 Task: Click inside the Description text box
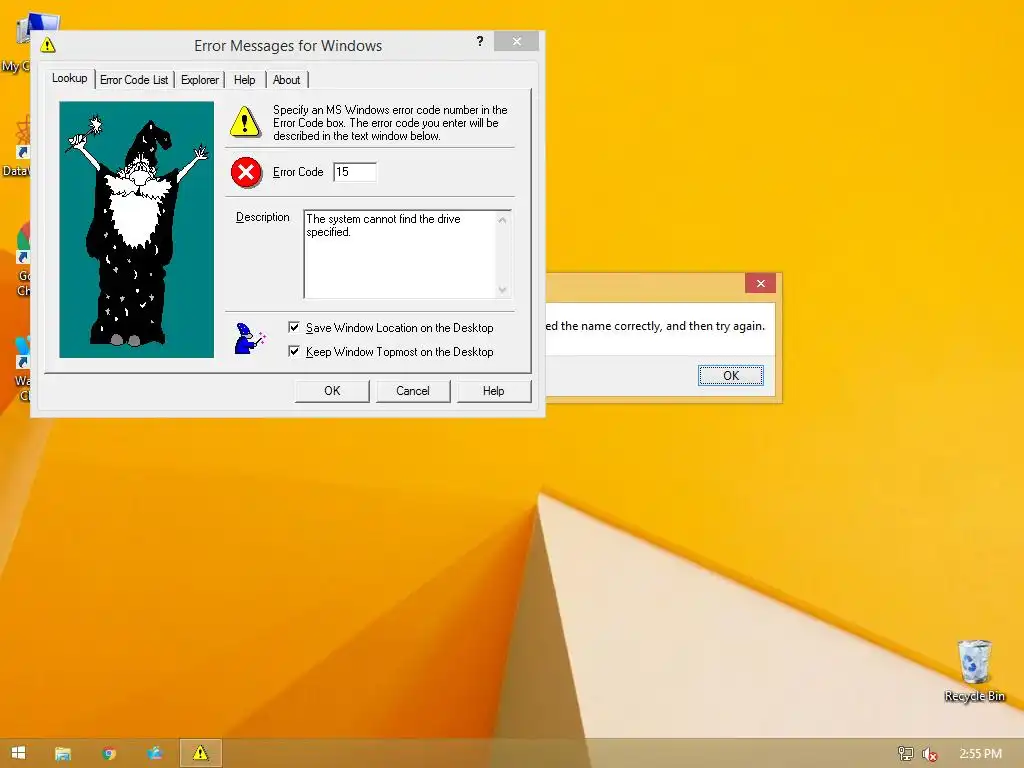[x=400, y=253]
